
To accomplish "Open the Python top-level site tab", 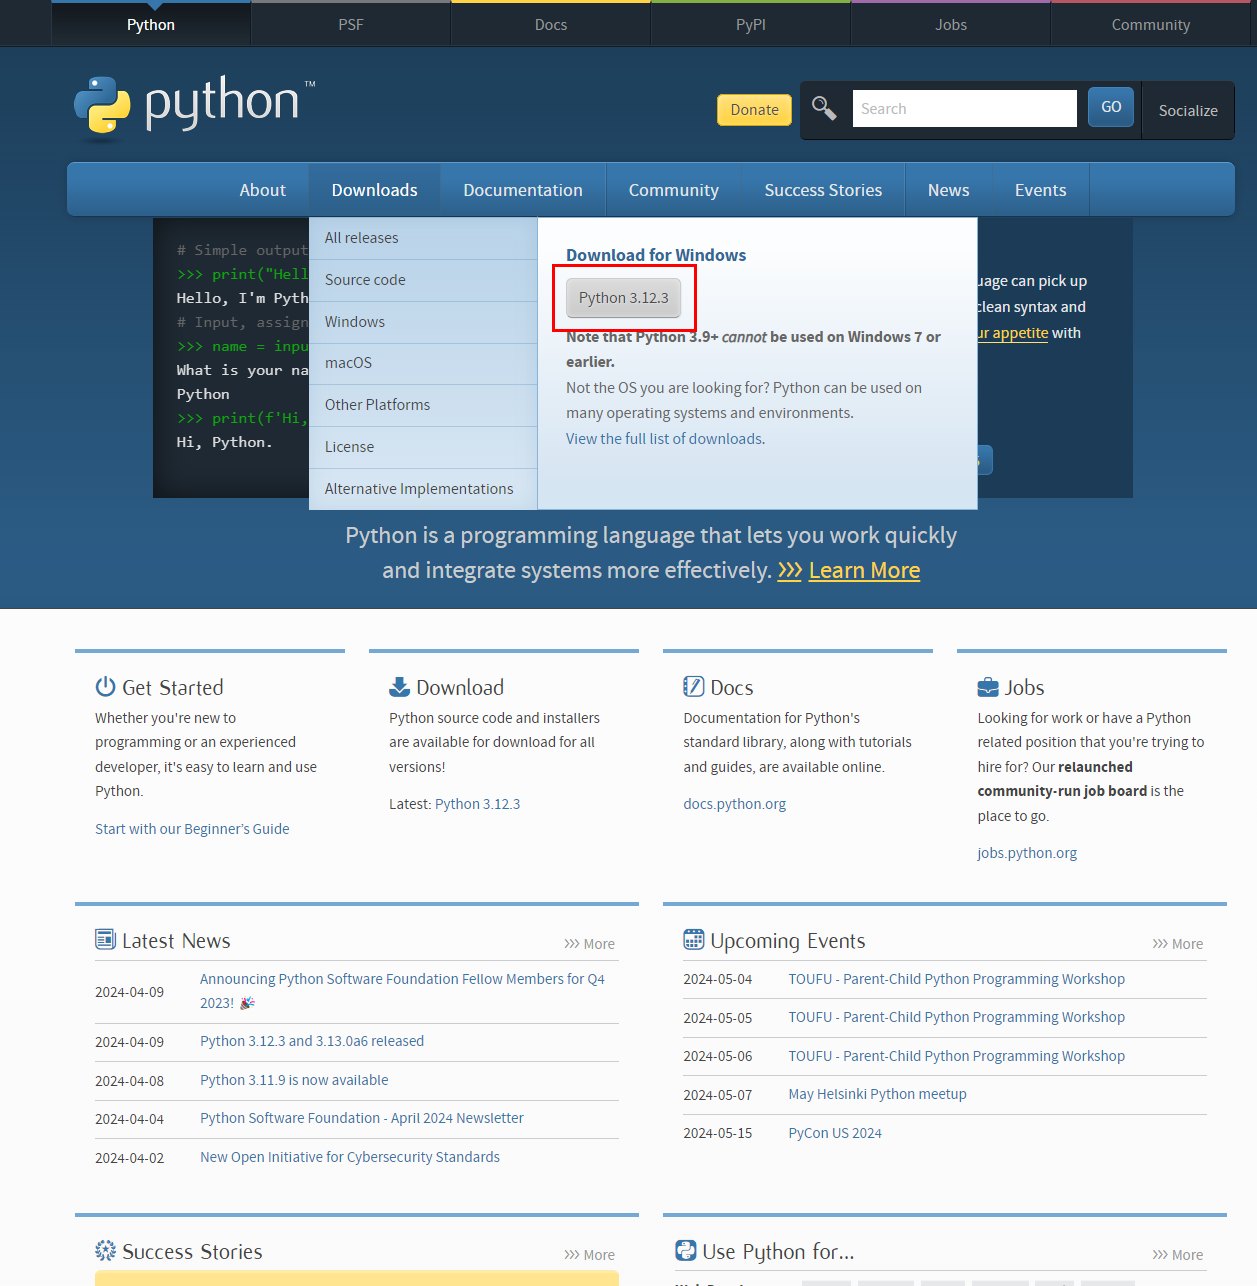I will [x=151, y=24].
